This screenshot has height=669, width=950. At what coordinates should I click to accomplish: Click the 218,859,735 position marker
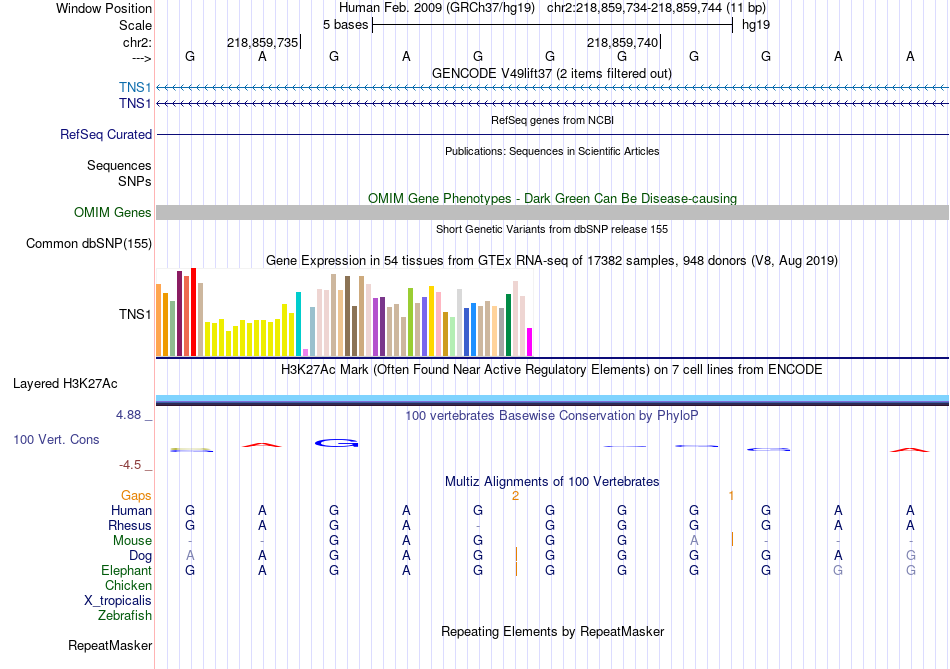pos(263,42)
